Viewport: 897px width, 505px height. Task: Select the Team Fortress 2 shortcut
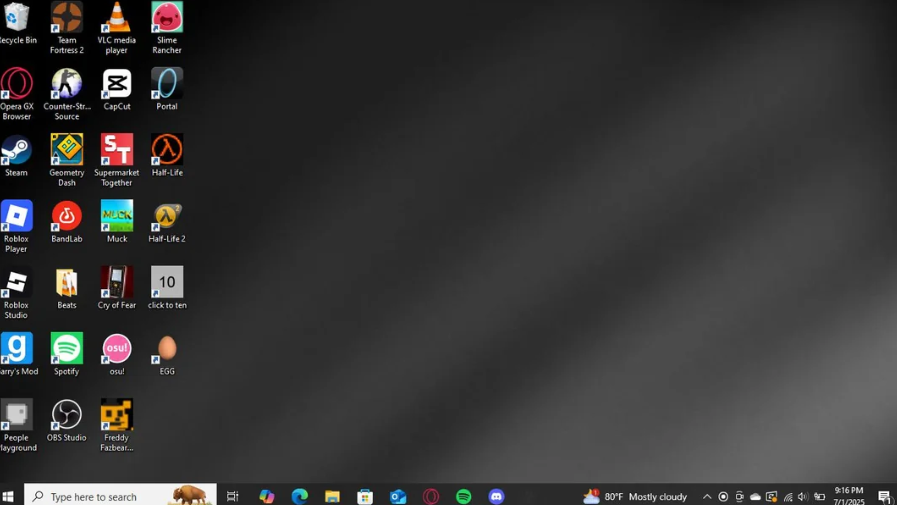point(66,27)
